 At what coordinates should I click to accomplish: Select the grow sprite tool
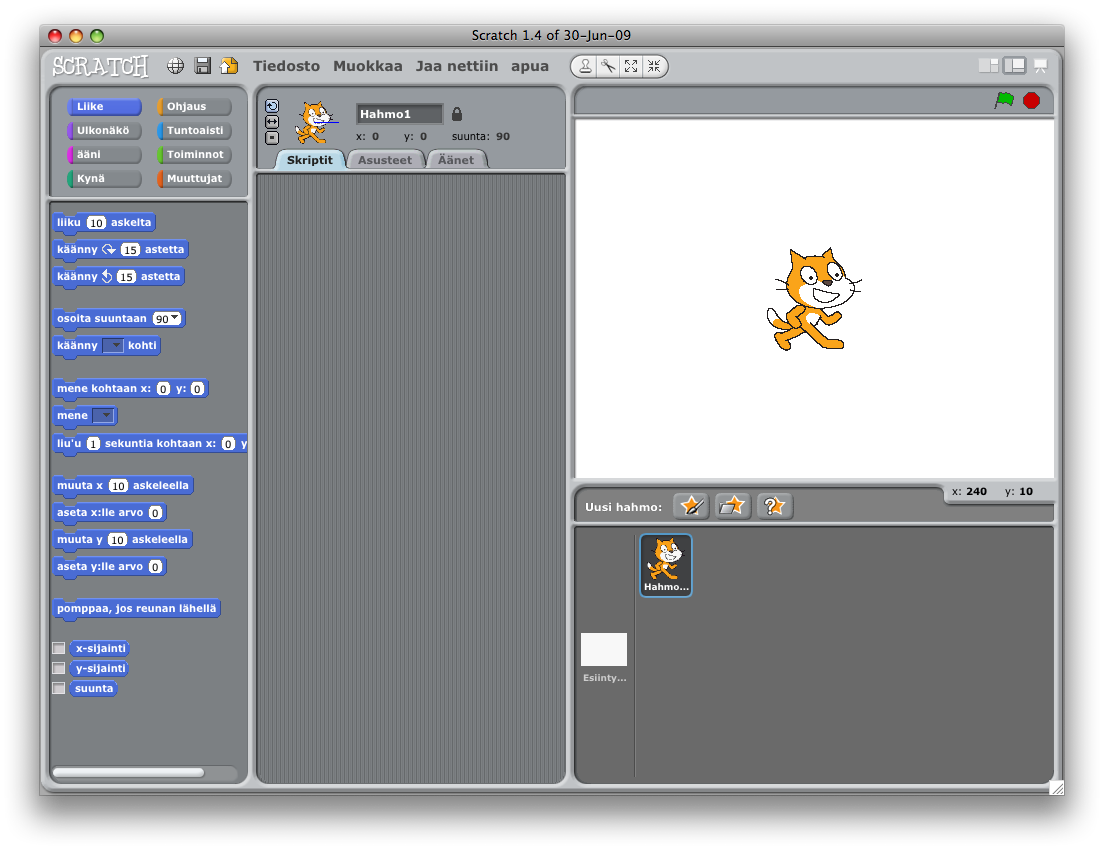tap(631, 66)
